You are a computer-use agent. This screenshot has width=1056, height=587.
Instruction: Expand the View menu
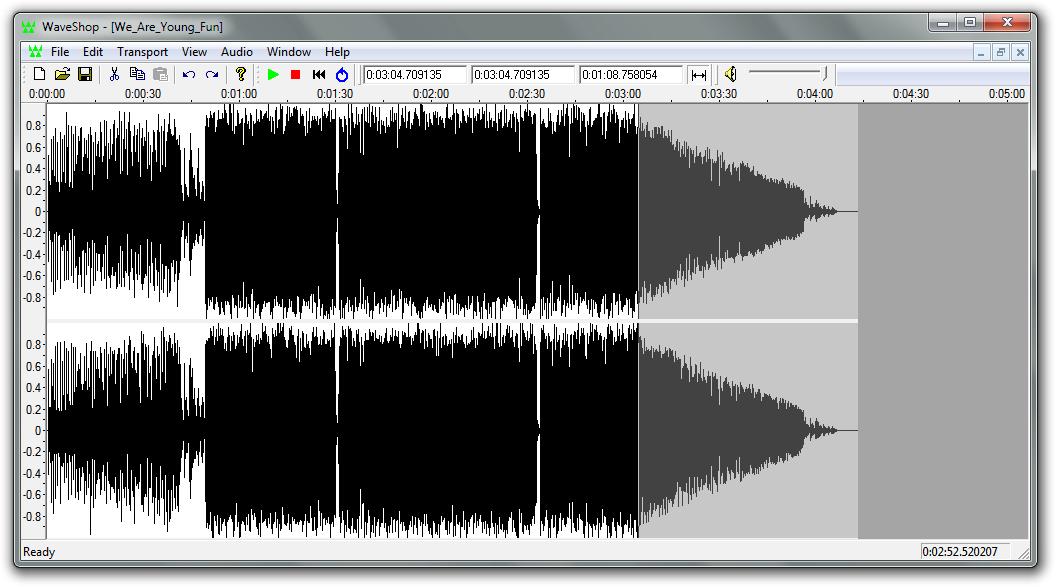[x=194, y=52]
